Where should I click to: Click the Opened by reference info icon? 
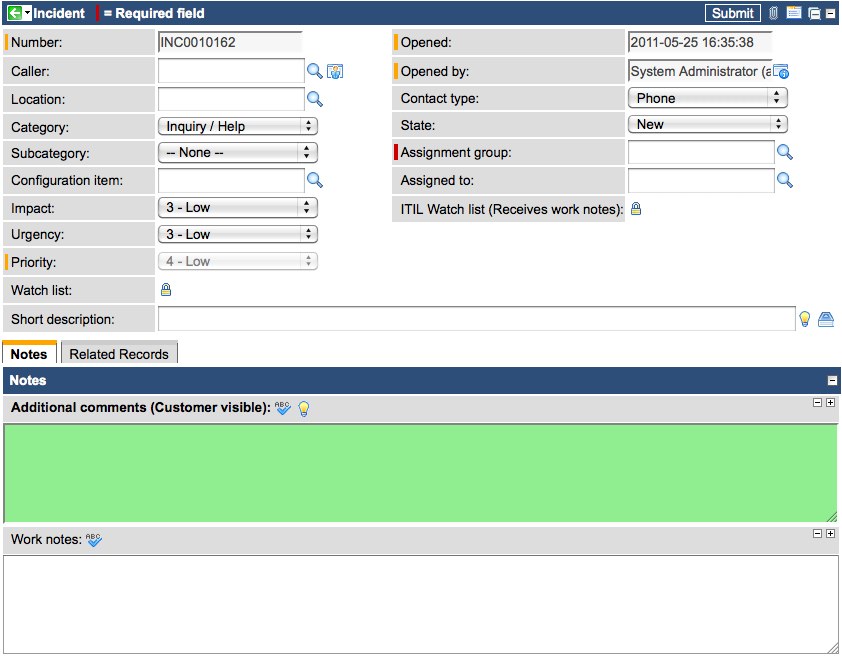point(781,72)
